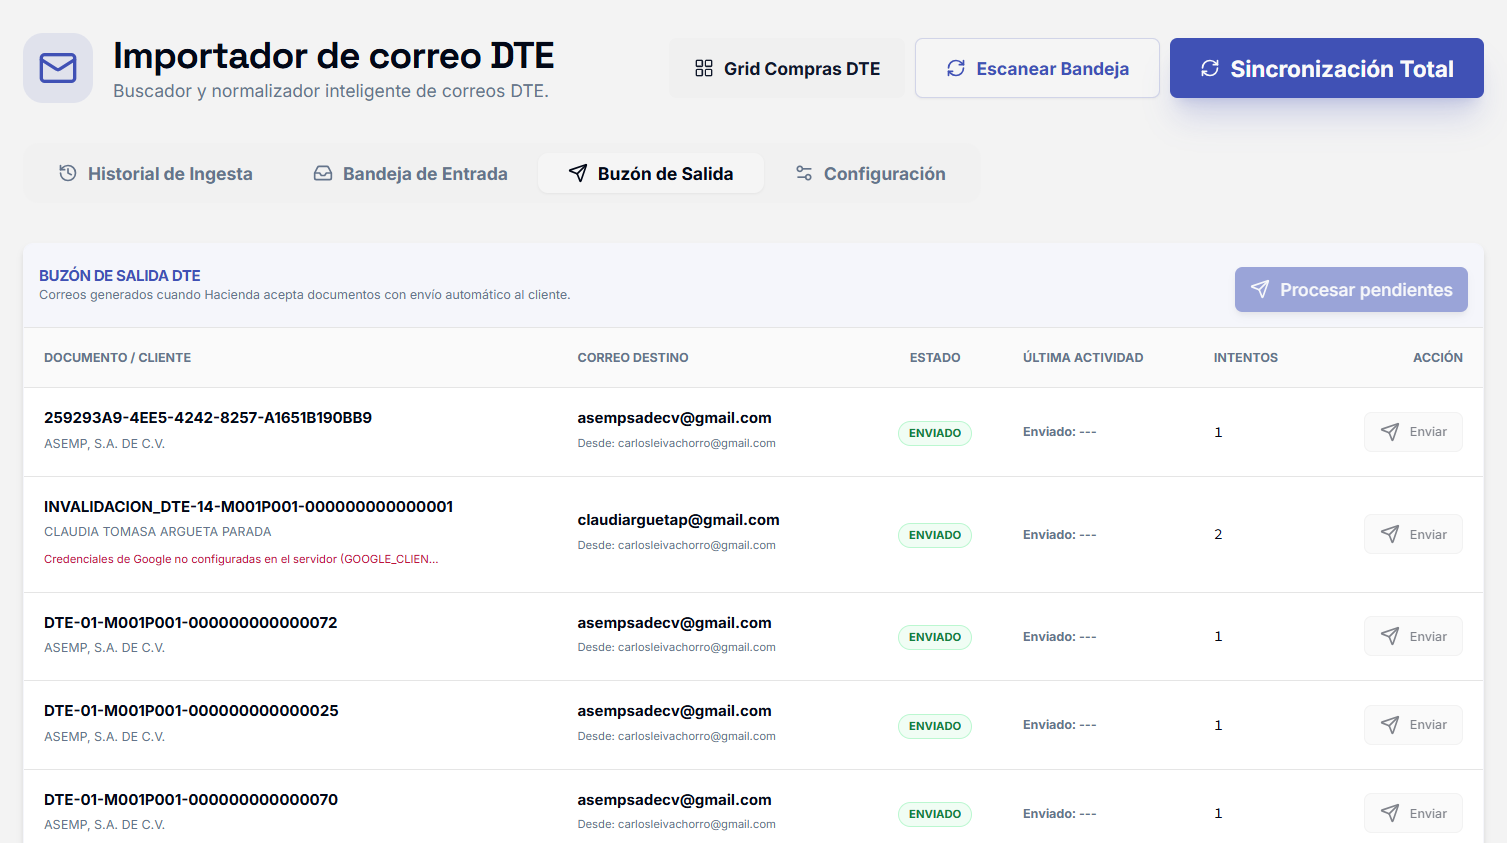Select document ID 259293A9-4EE5-4242-8257-A1651B190BB9
Image resolution: width=1507 pixels, height=843 pixels.
click(x=208, y=418)
